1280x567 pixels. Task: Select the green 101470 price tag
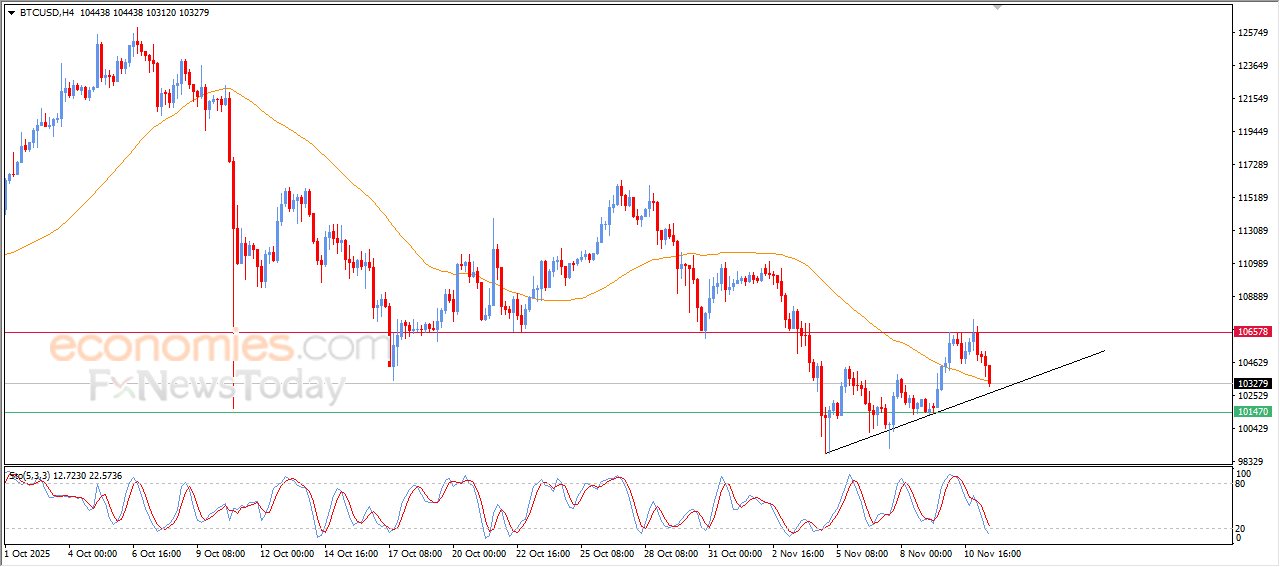coord(1252,412)
